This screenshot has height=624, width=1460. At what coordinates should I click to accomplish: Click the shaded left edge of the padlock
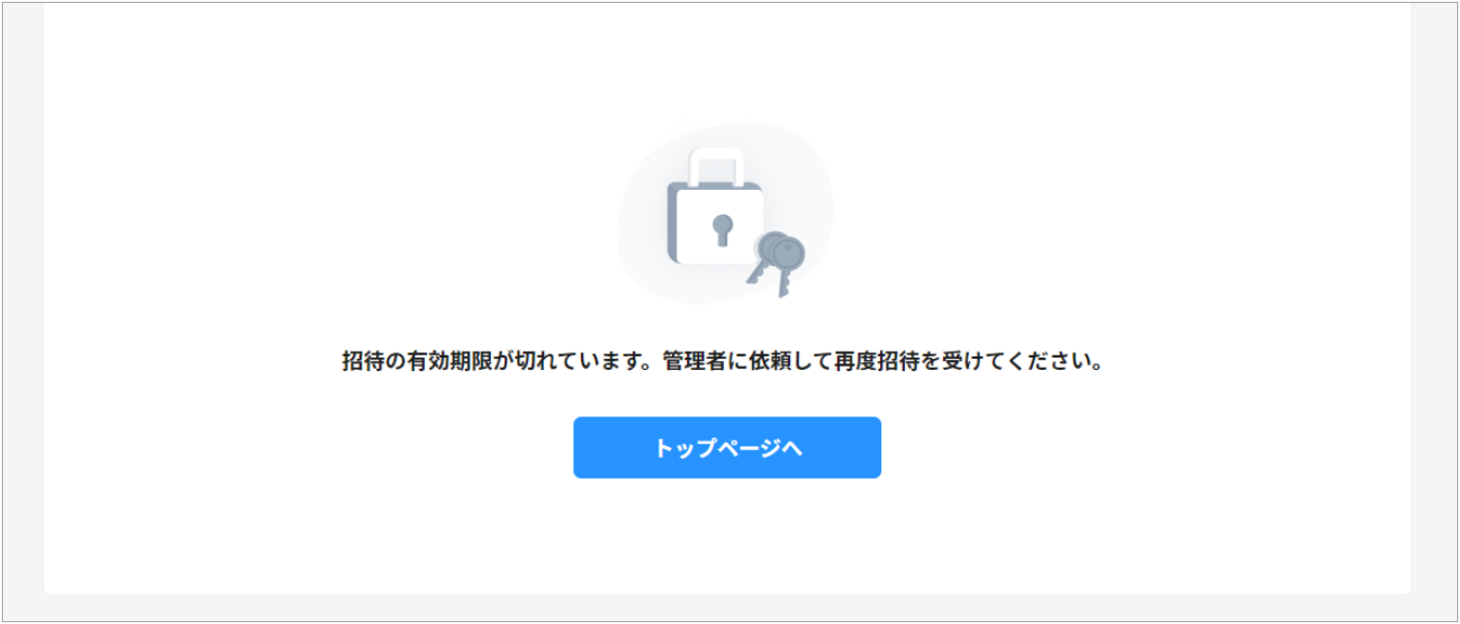[x=672, y=220]
